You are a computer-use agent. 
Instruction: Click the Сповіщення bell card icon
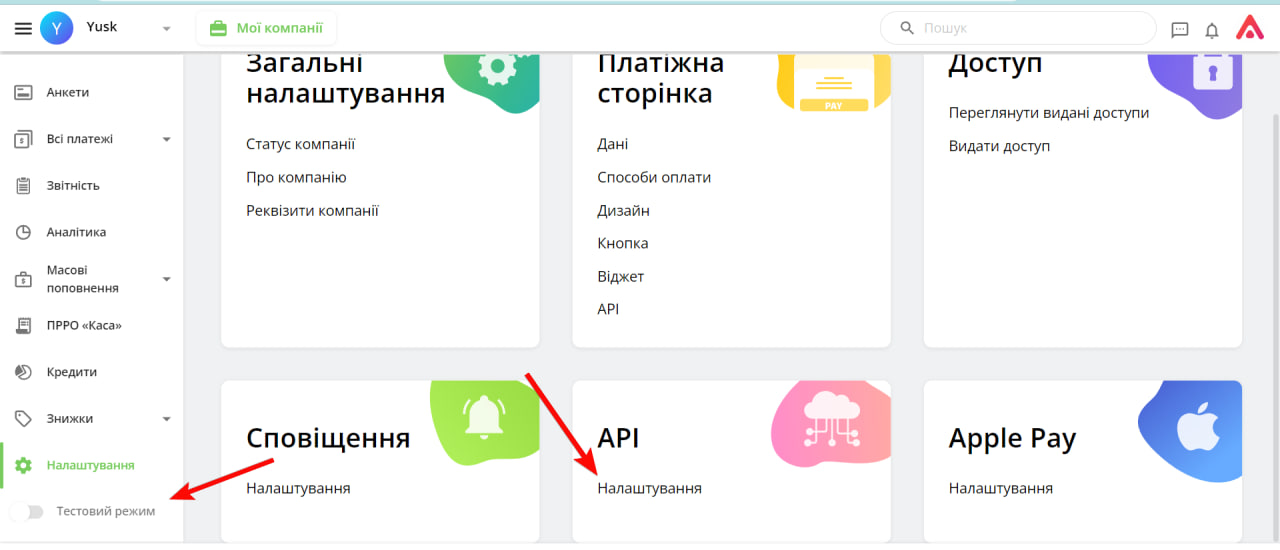pyautogui.click(x=485, y=421)
